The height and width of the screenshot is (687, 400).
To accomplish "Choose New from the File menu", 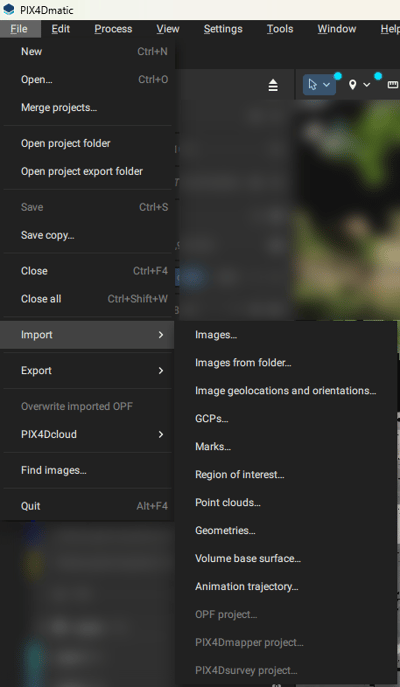I will 87,52.
